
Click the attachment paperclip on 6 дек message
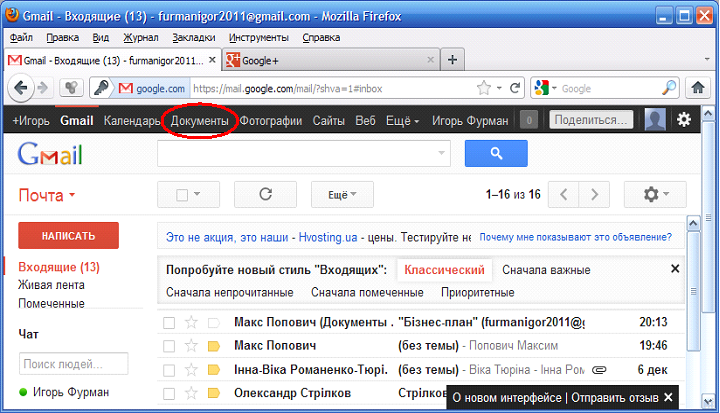(x=599, y=370)
